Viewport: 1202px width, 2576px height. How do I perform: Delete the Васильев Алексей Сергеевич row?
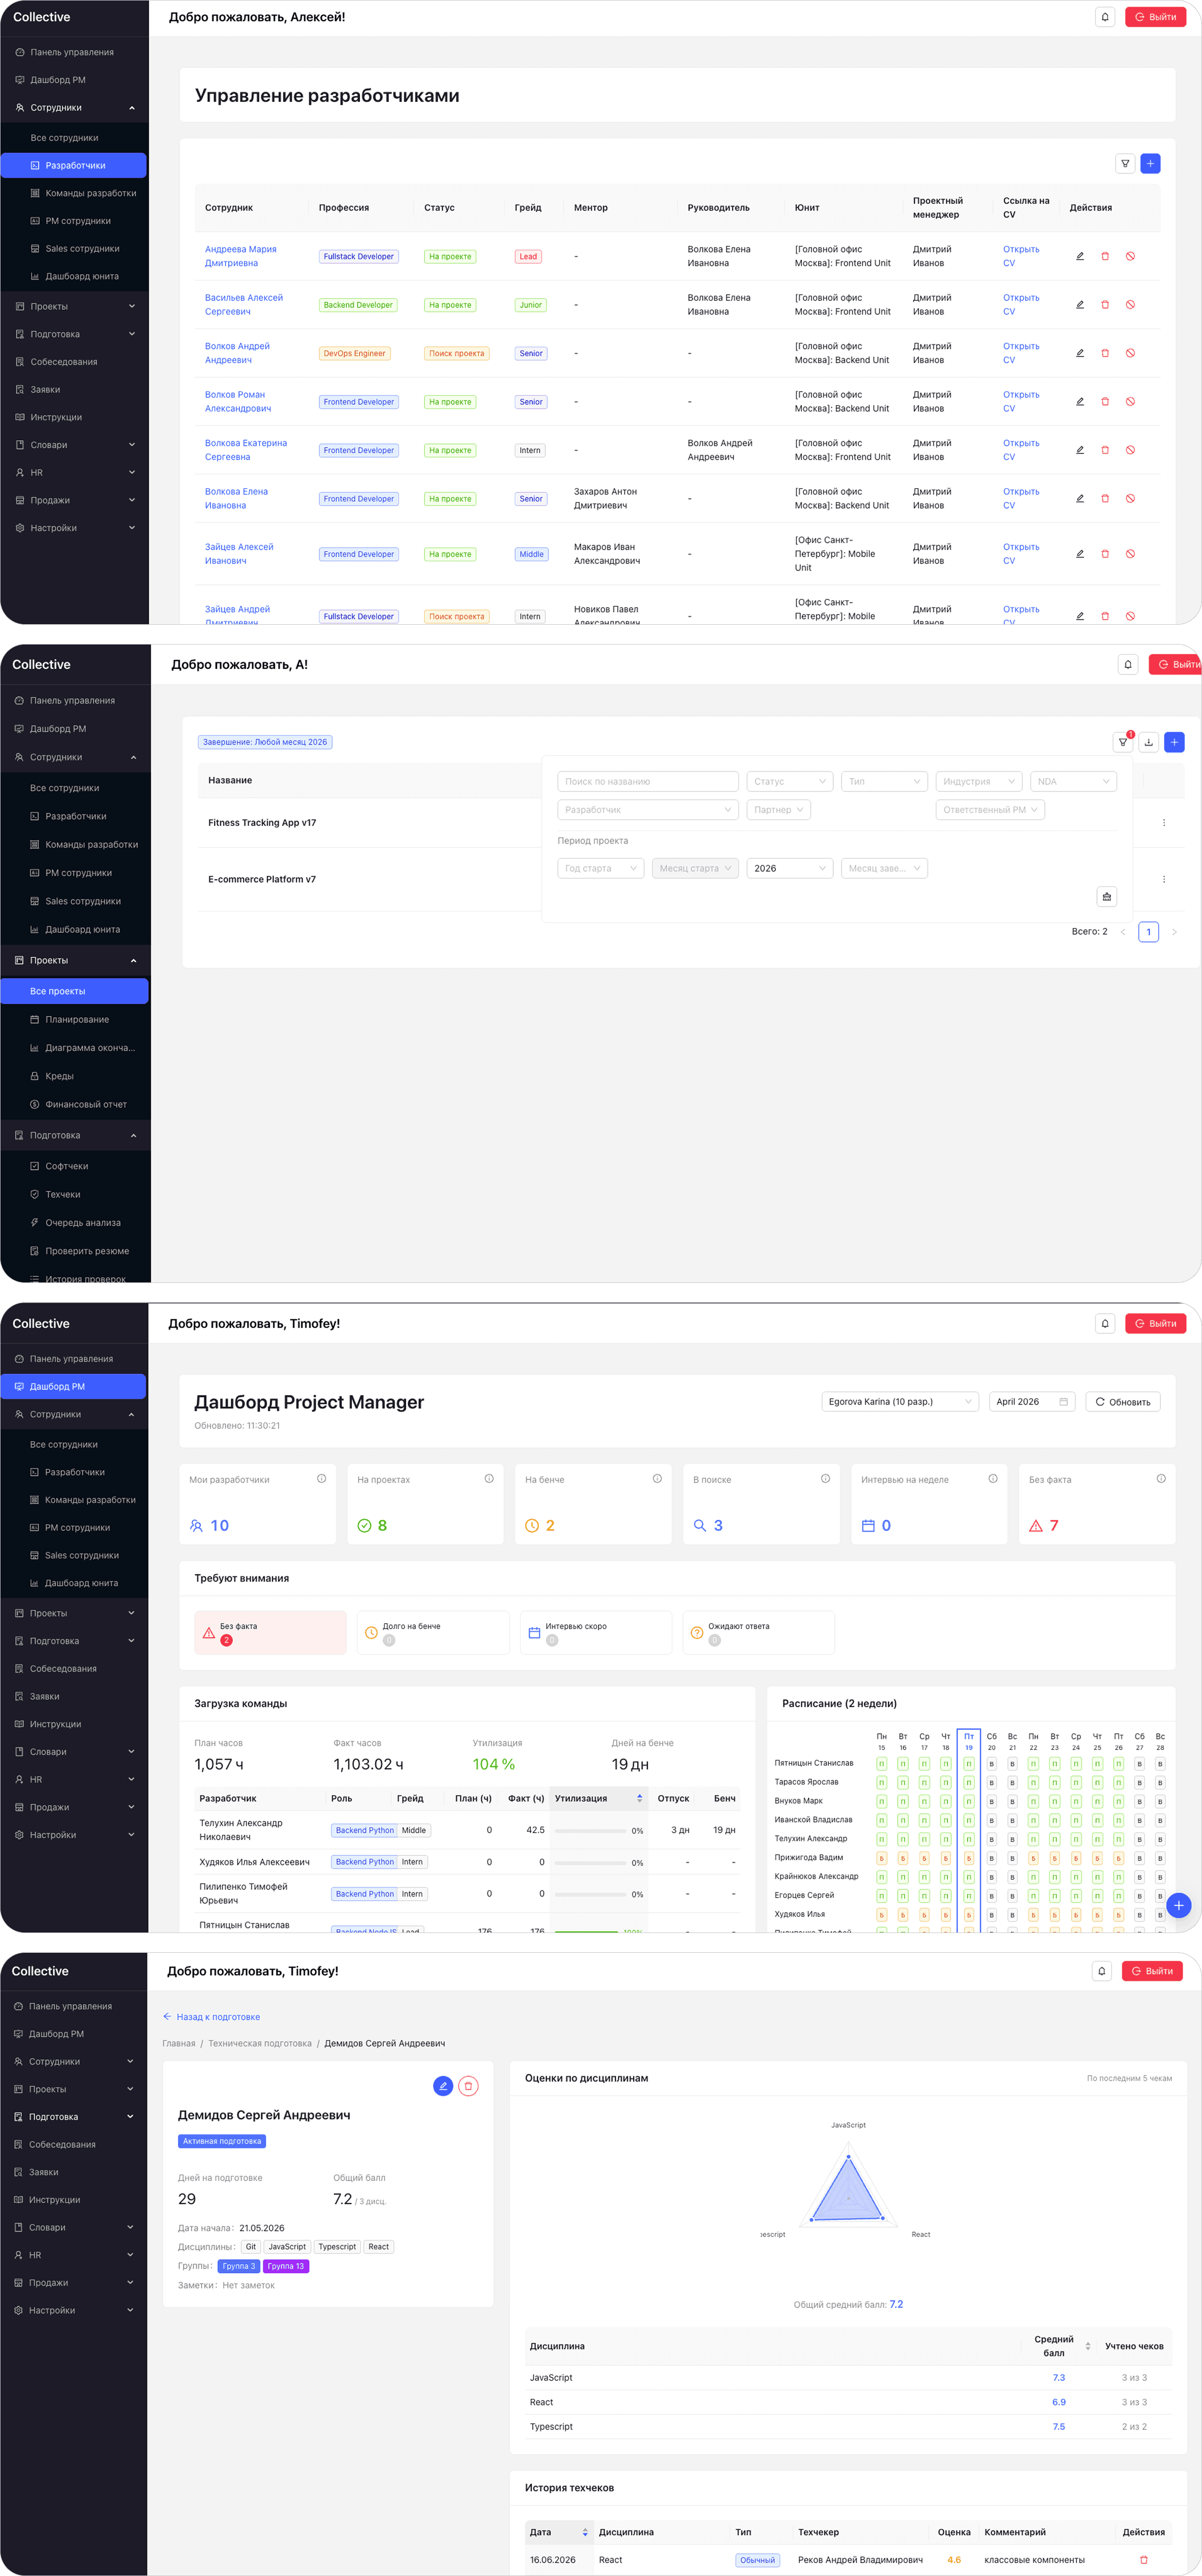pyautogui.click(x=1105, y=305)
